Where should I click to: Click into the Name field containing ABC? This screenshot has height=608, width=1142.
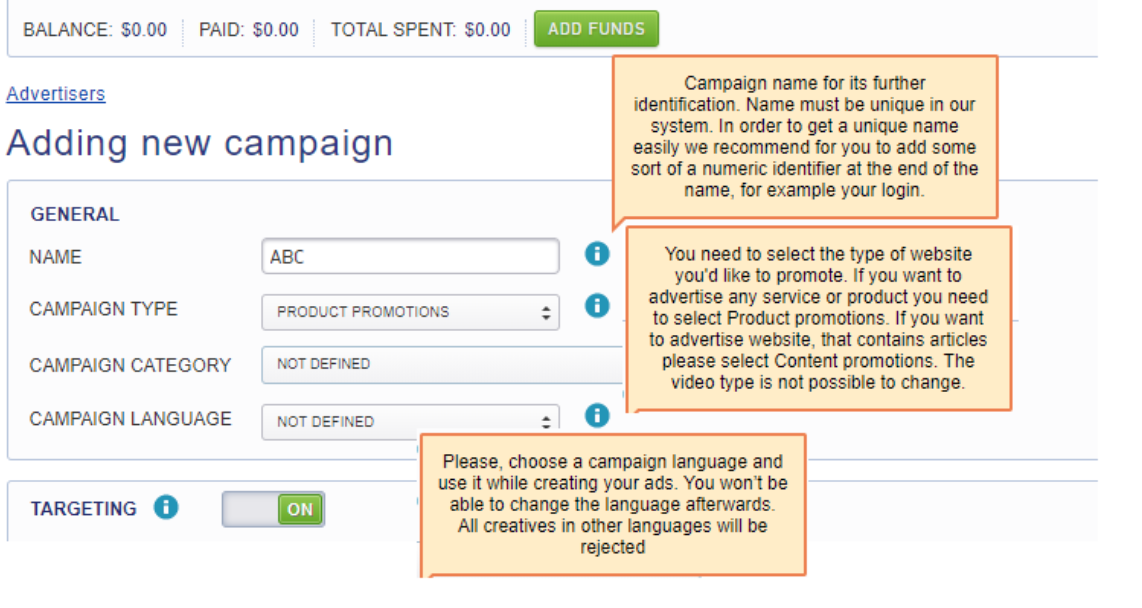pos(410,257)
